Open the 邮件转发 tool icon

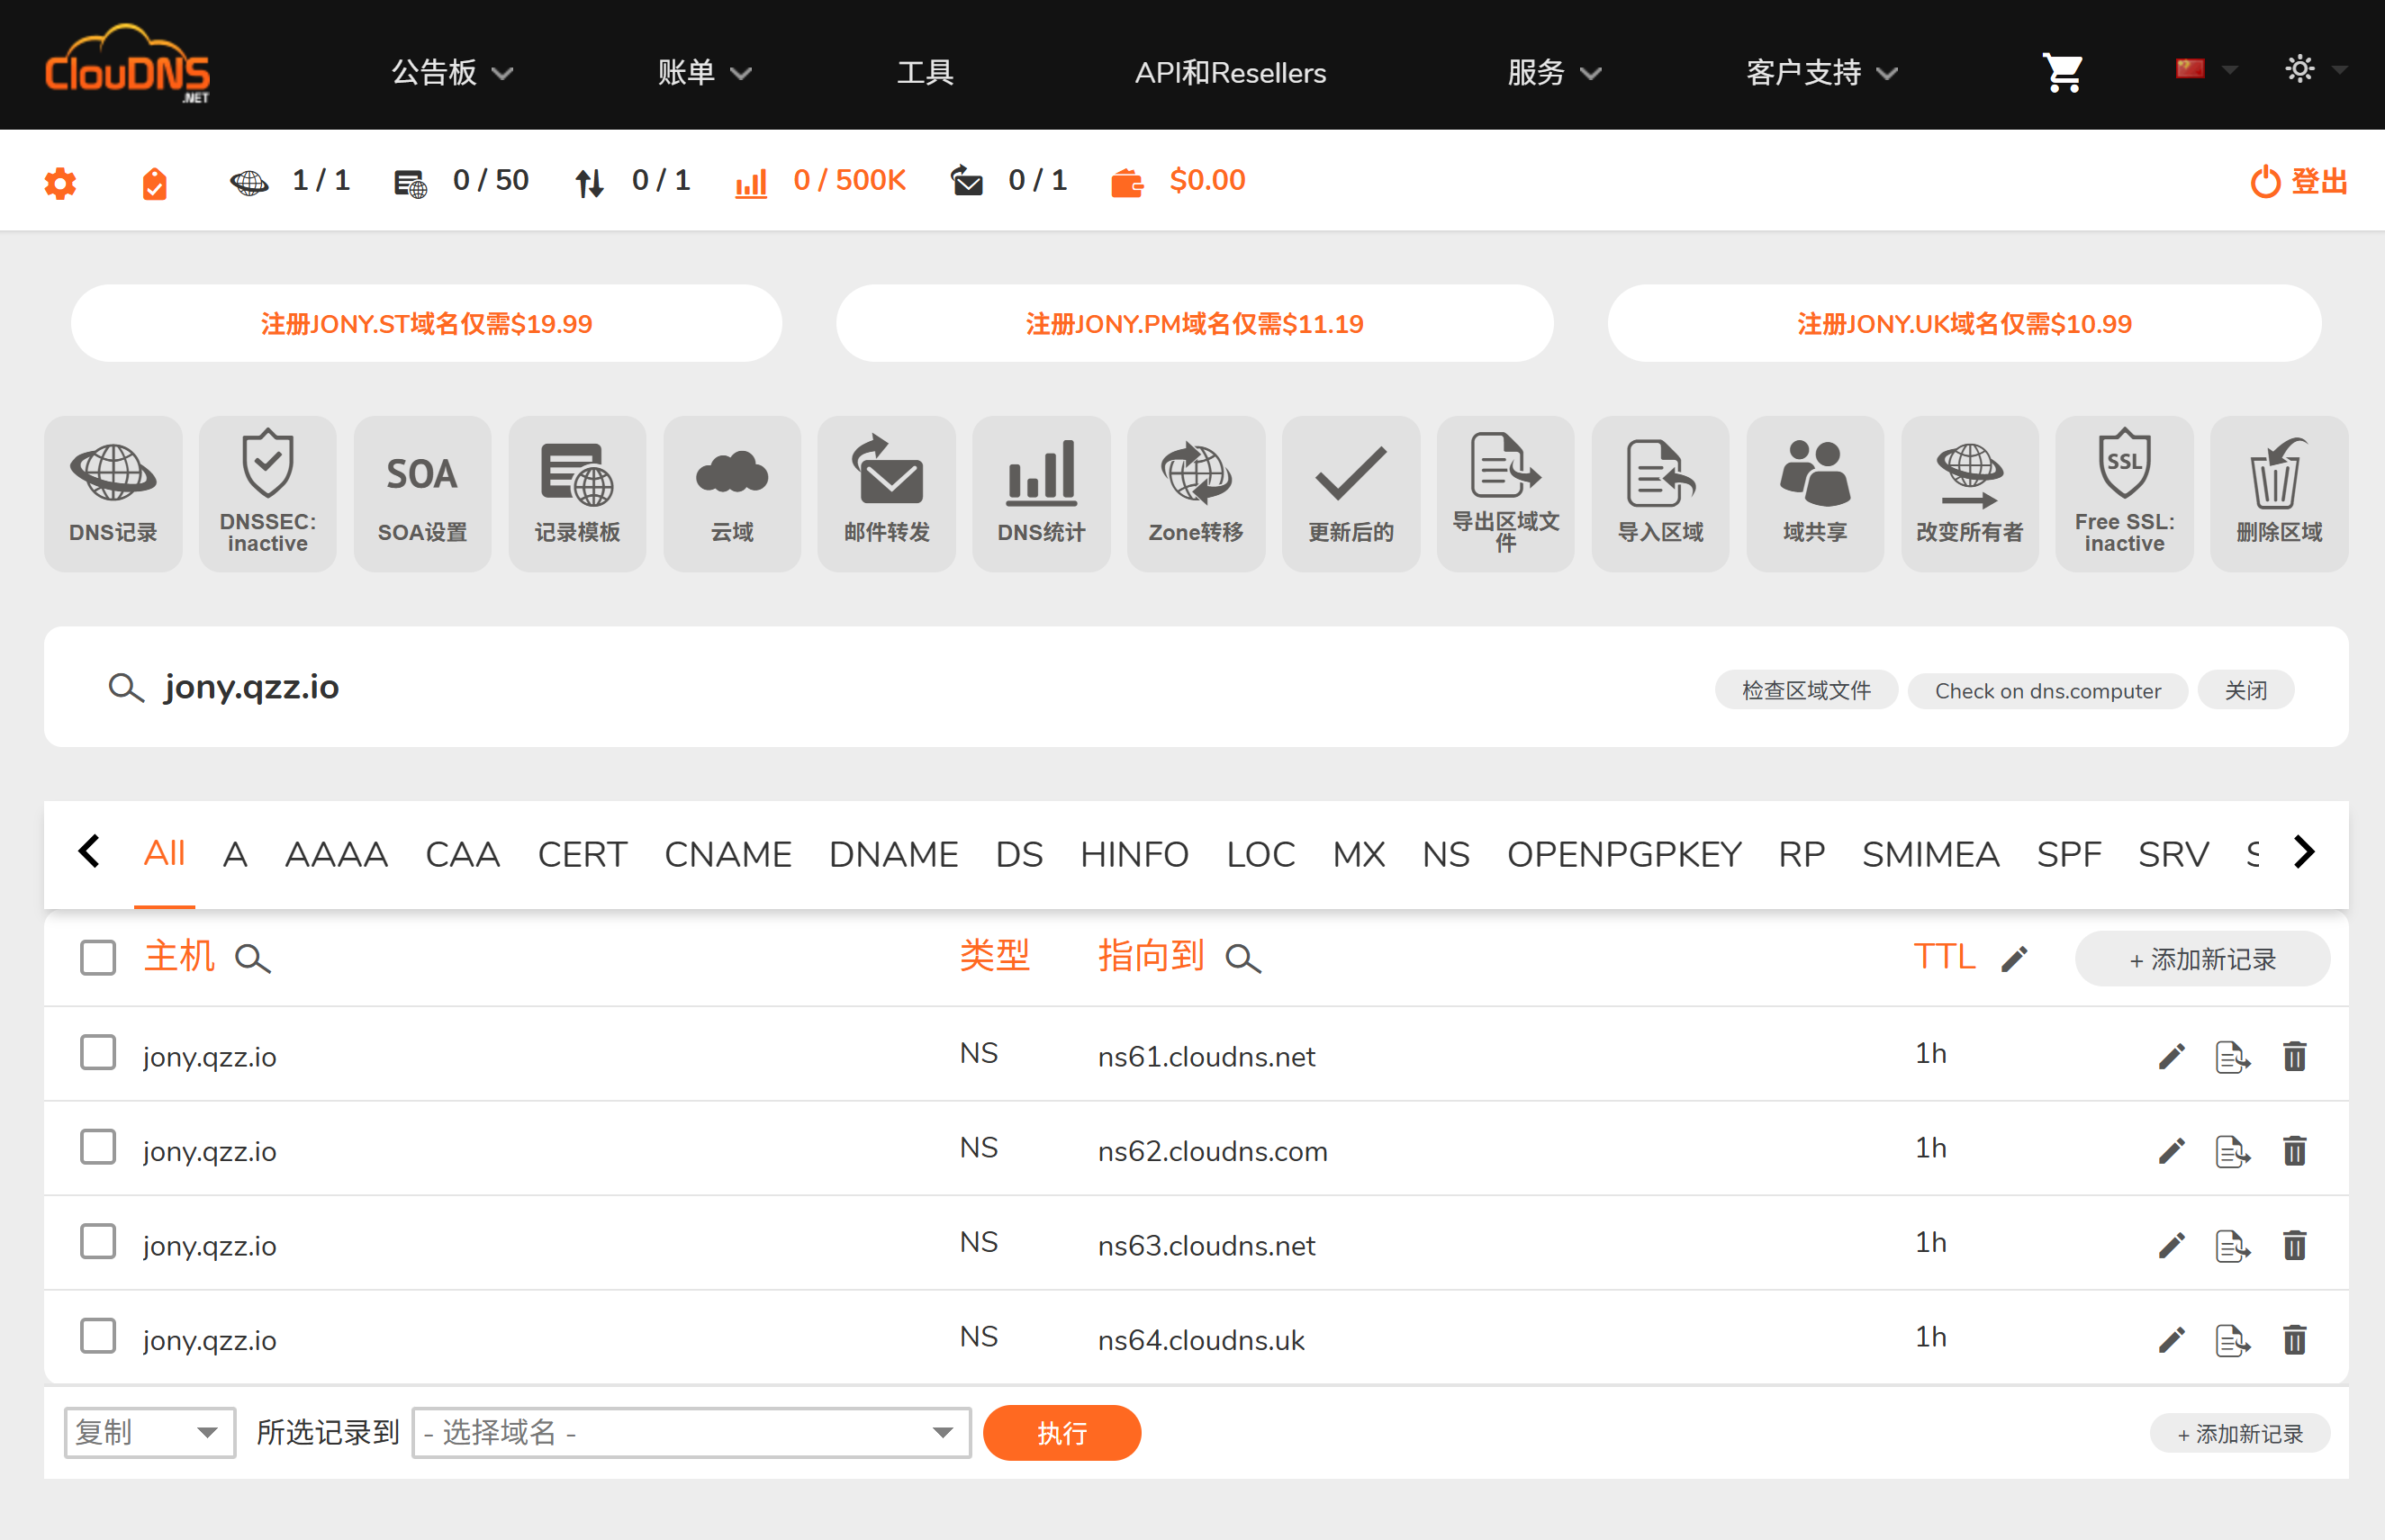(886, 492)
